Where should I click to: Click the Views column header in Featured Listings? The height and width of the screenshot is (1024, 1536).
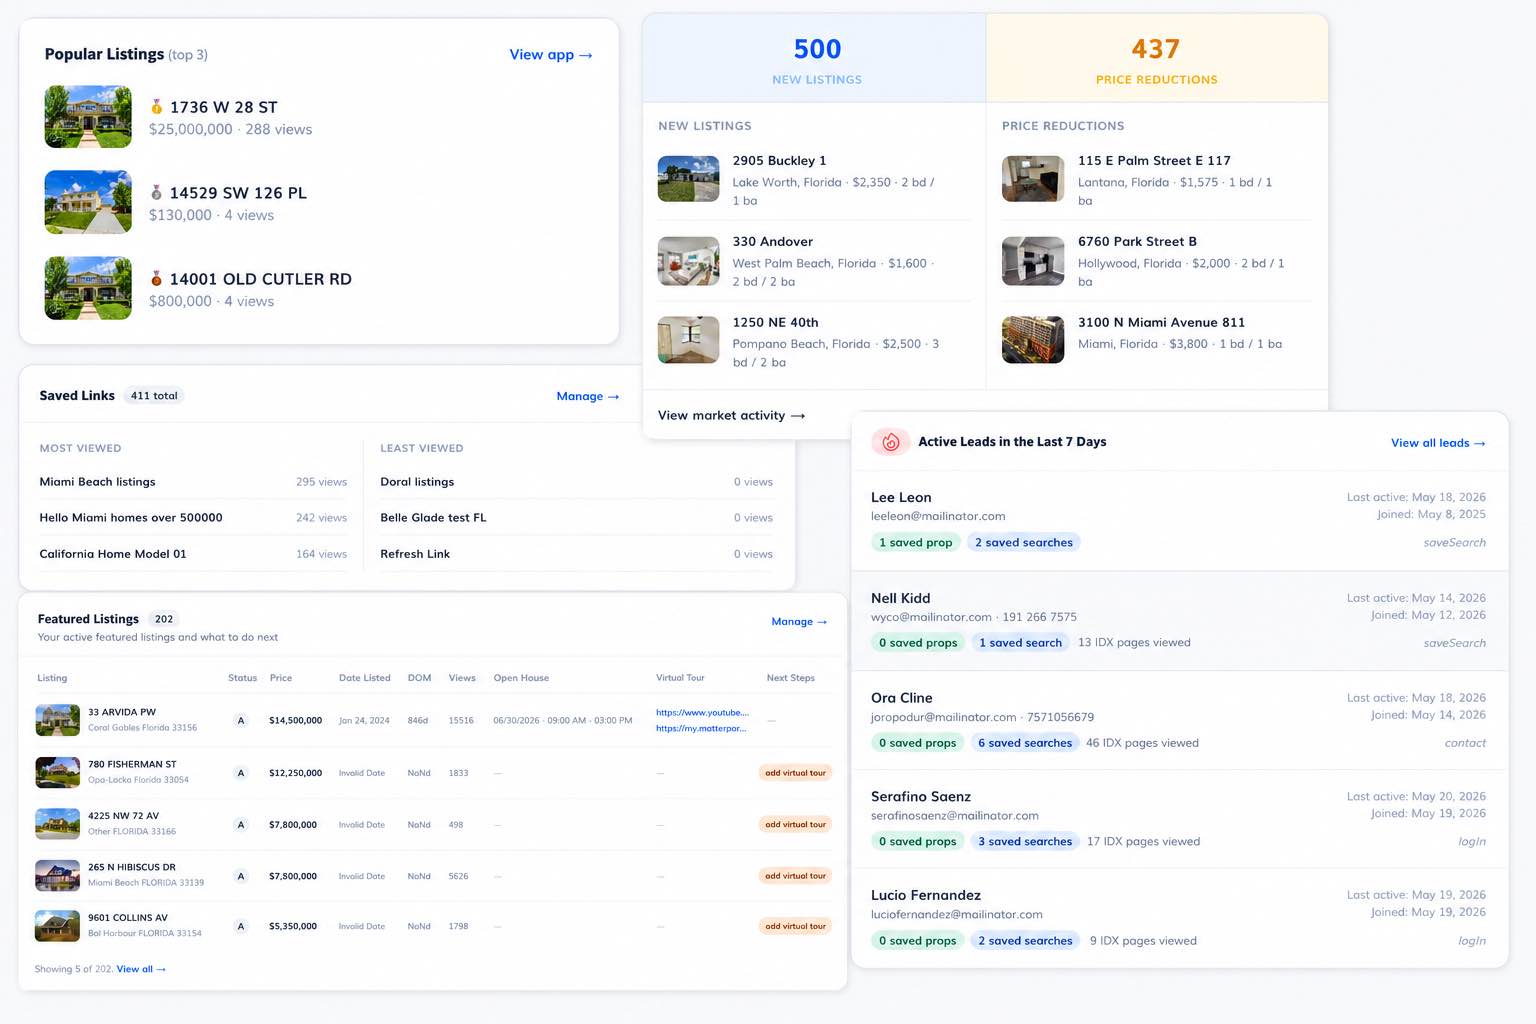(462, 678)
